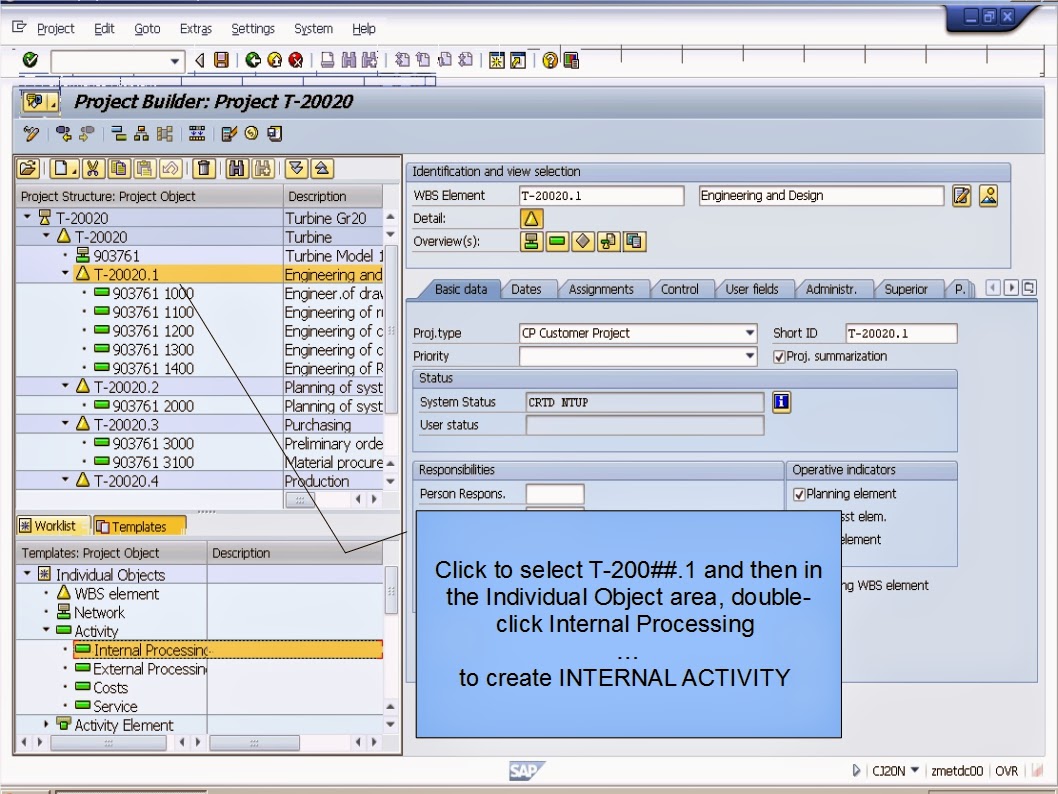Click the green Enter checkmark button
Image resolution: width=1058 pixels, height=794 pixels.
28,60
